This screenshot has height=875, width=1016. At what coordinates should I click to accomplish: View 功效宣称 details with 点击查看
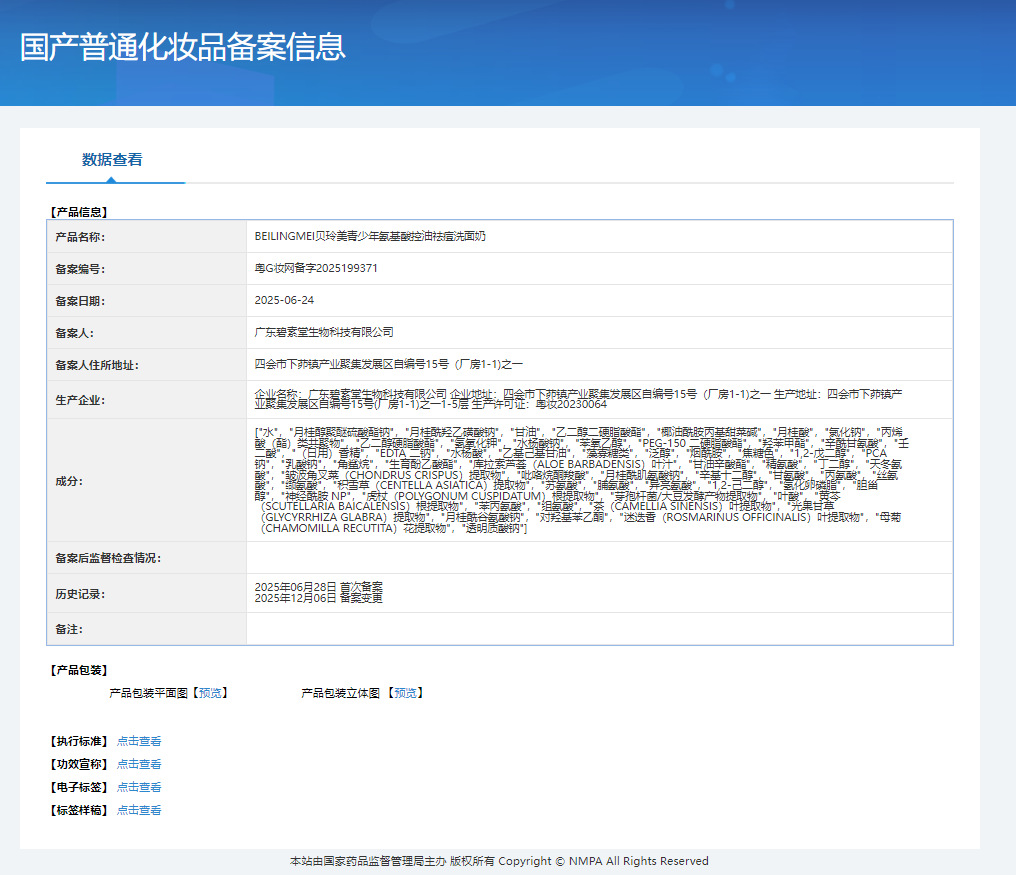[x=139, y=763]
